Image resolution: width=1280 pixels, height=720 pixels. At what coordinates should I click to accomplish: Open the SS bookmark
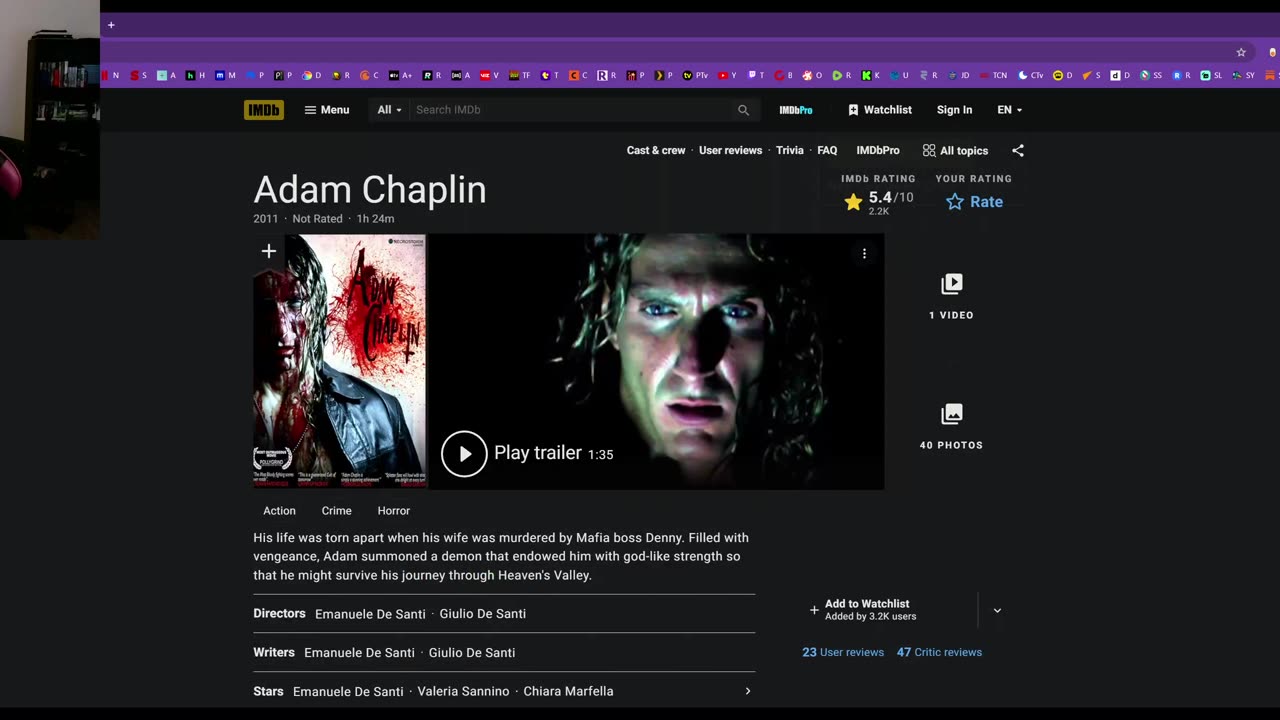coord(1151,75)
